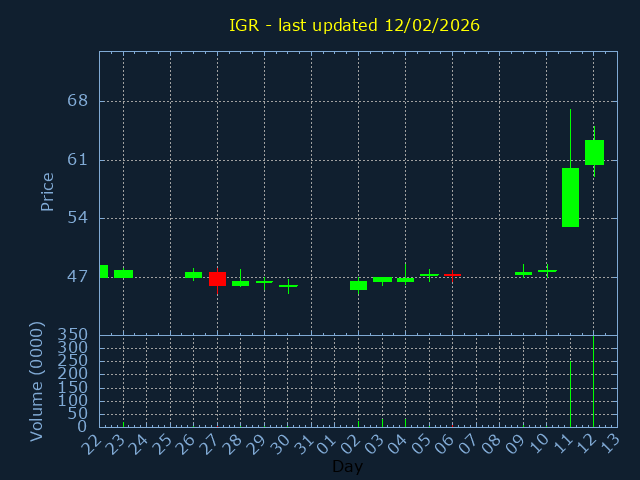Viewport: 640px width, 480px height.
Task: Click the green candlestick body on day 12
Action: click(x=594, y=152)
